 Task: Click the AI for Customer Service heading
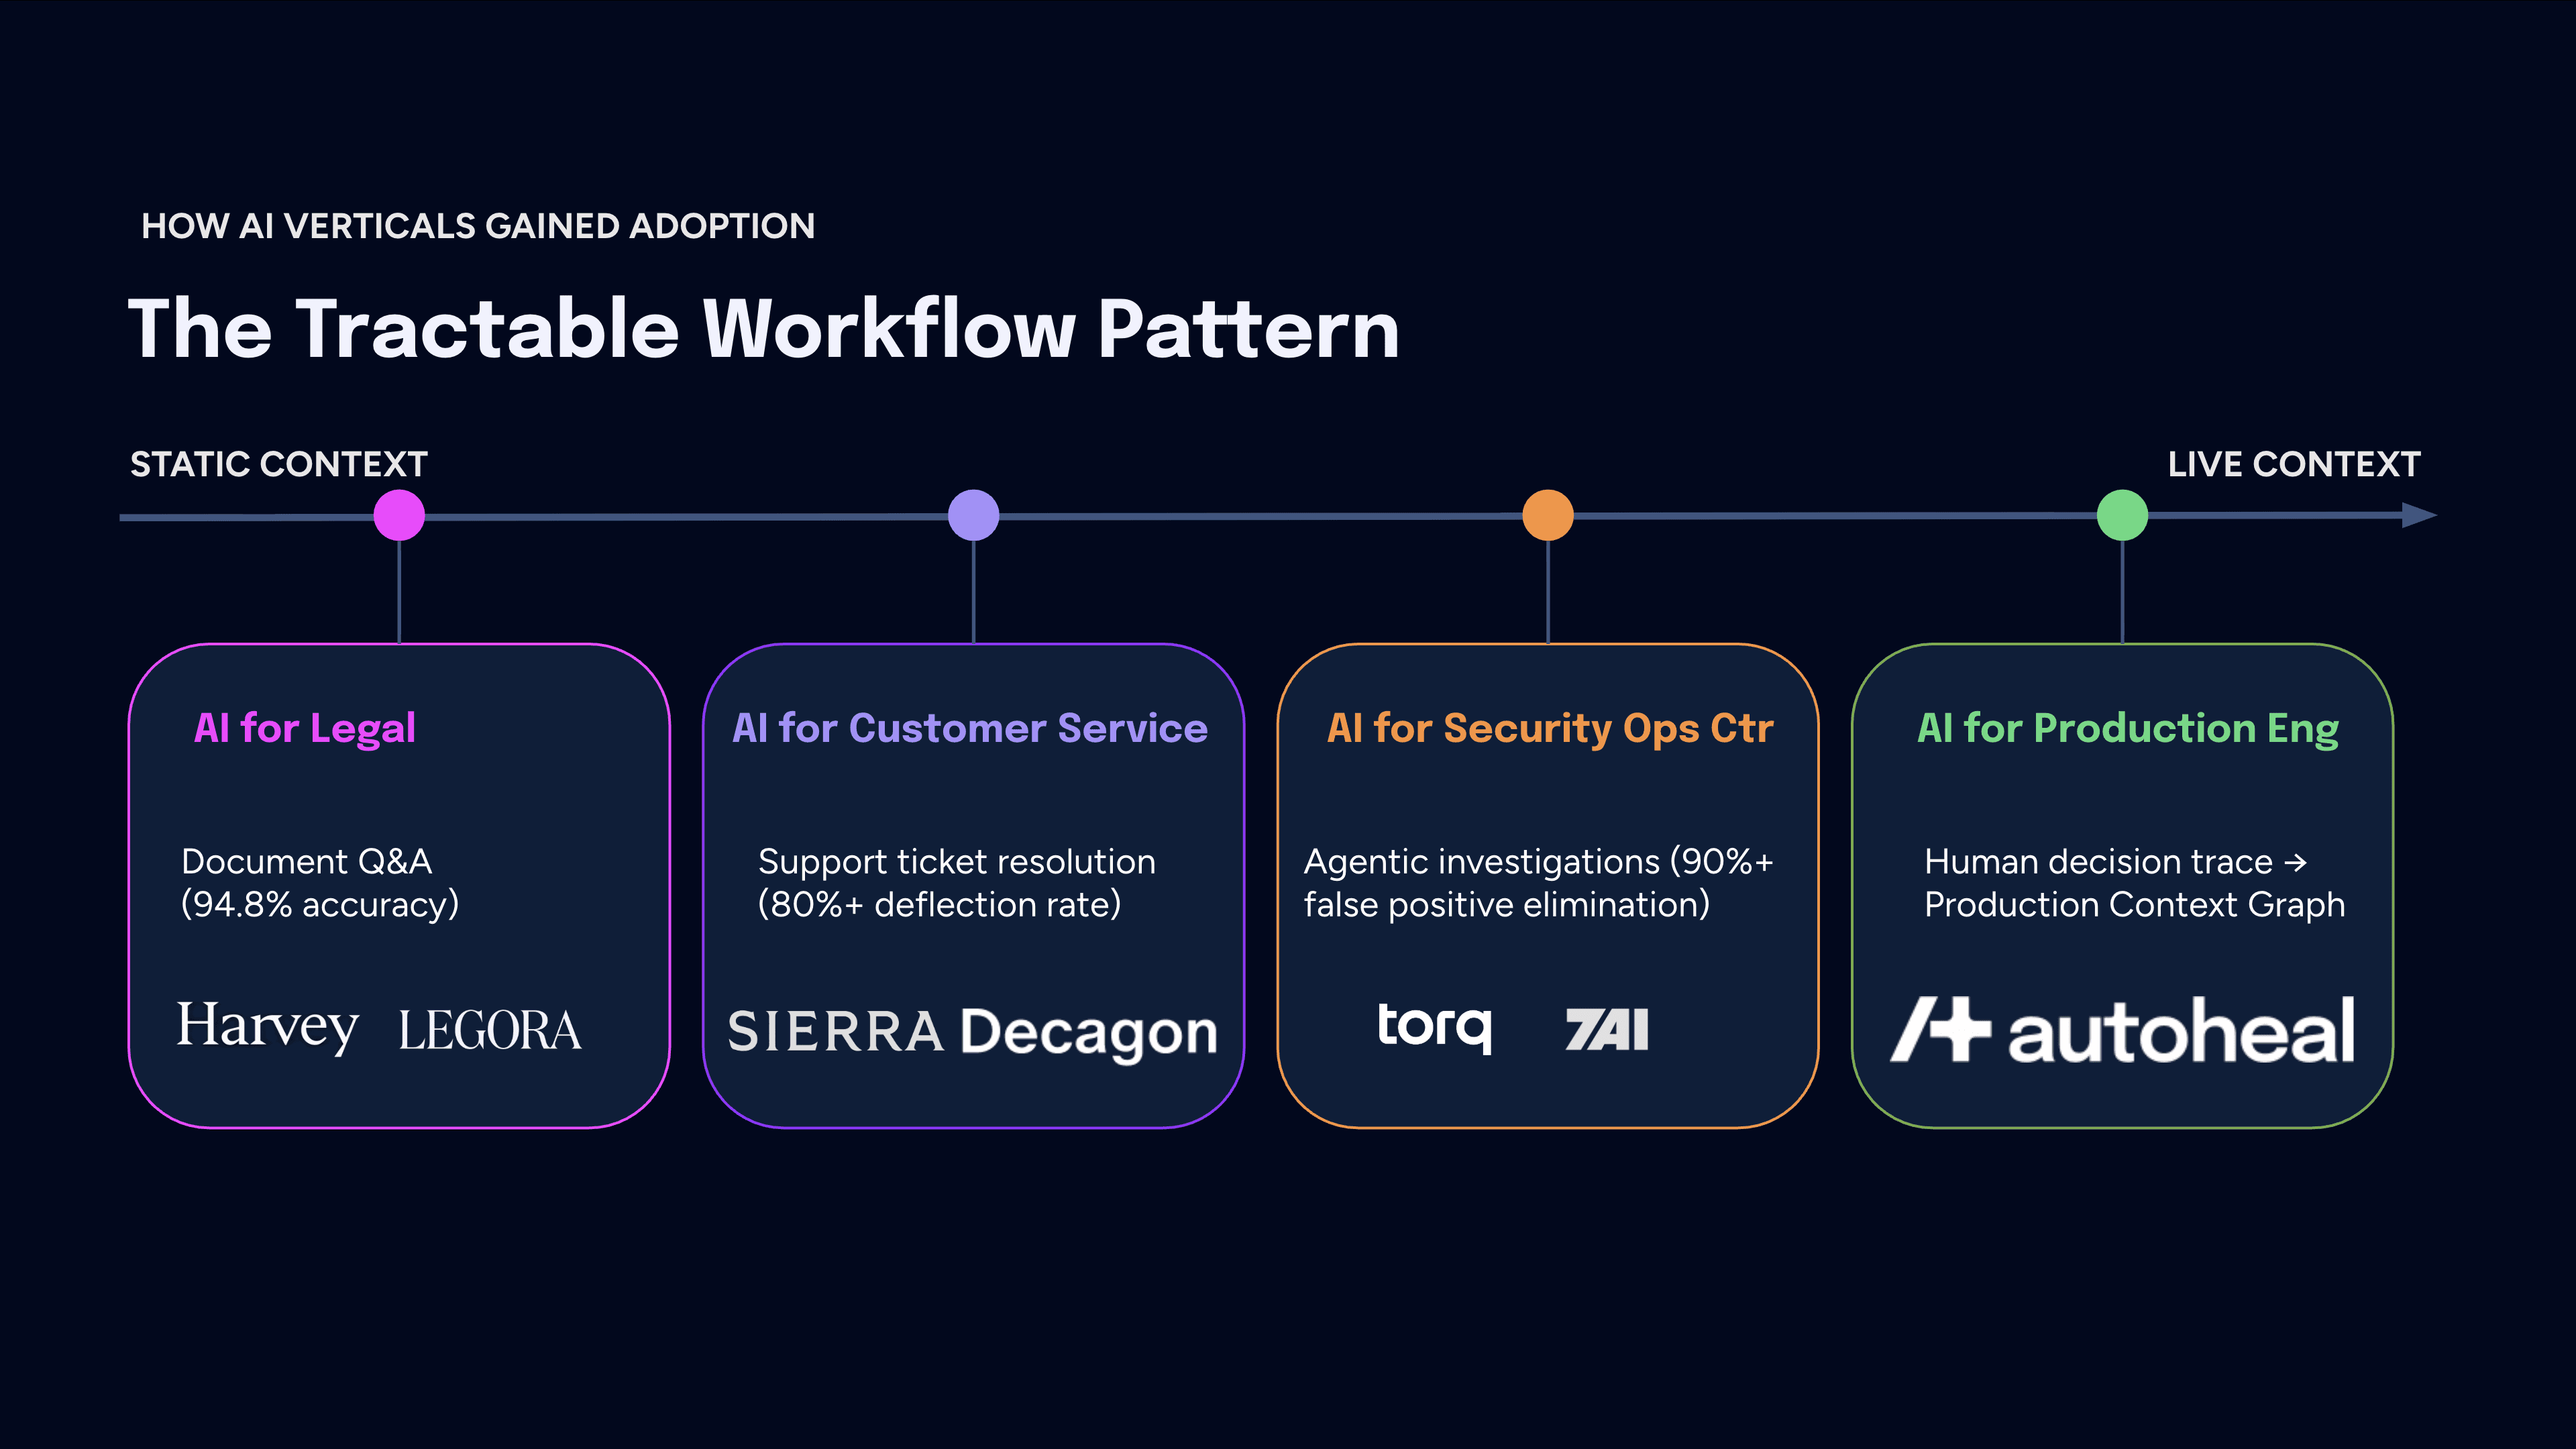tap(969, 728)
